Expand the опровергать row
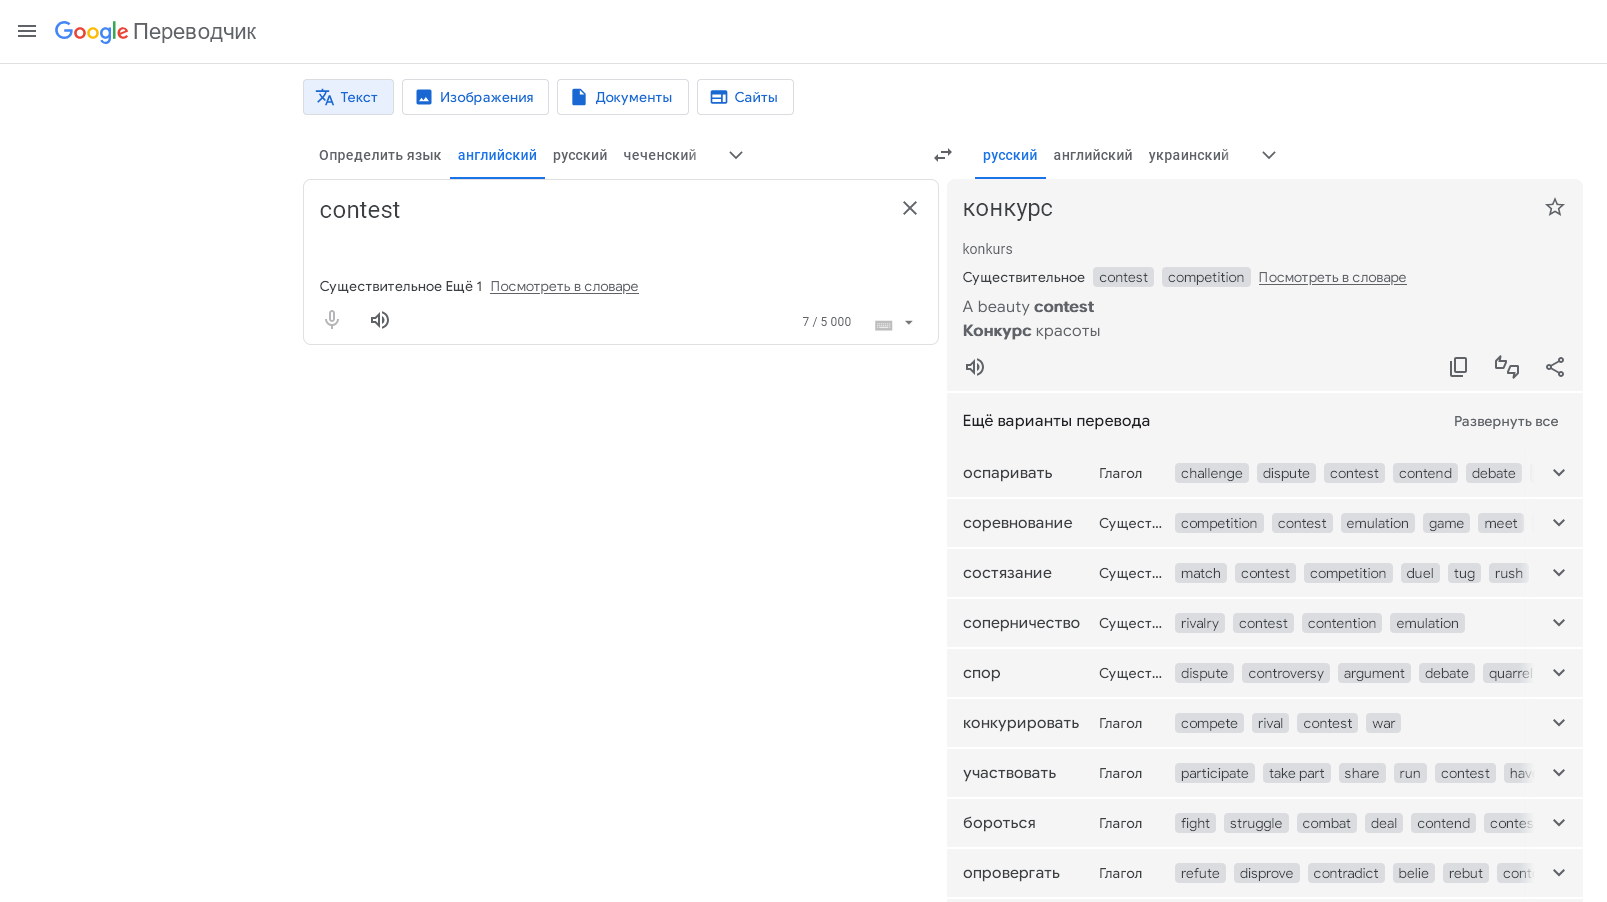 (x=1559, y=873)
